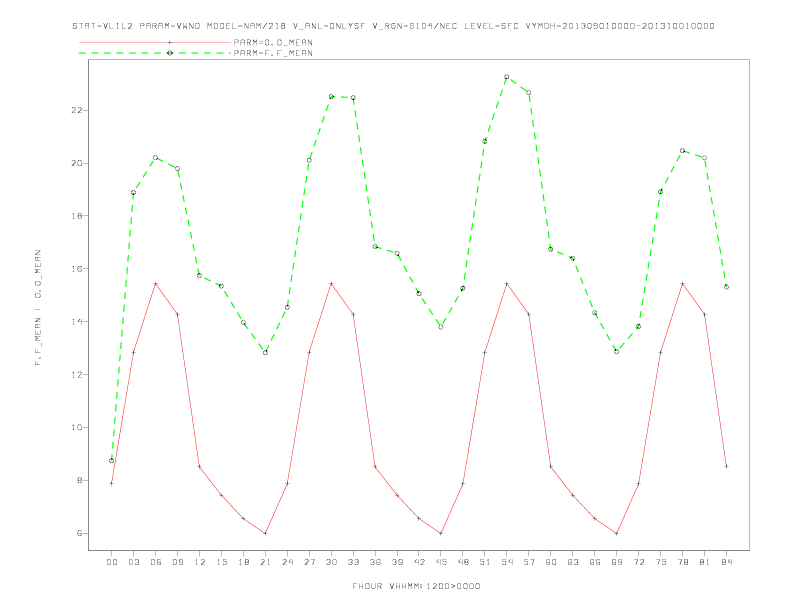Click y-axis tick label 12
The height and width of the screenshot is (612, 792).
(x=77, y=375)
